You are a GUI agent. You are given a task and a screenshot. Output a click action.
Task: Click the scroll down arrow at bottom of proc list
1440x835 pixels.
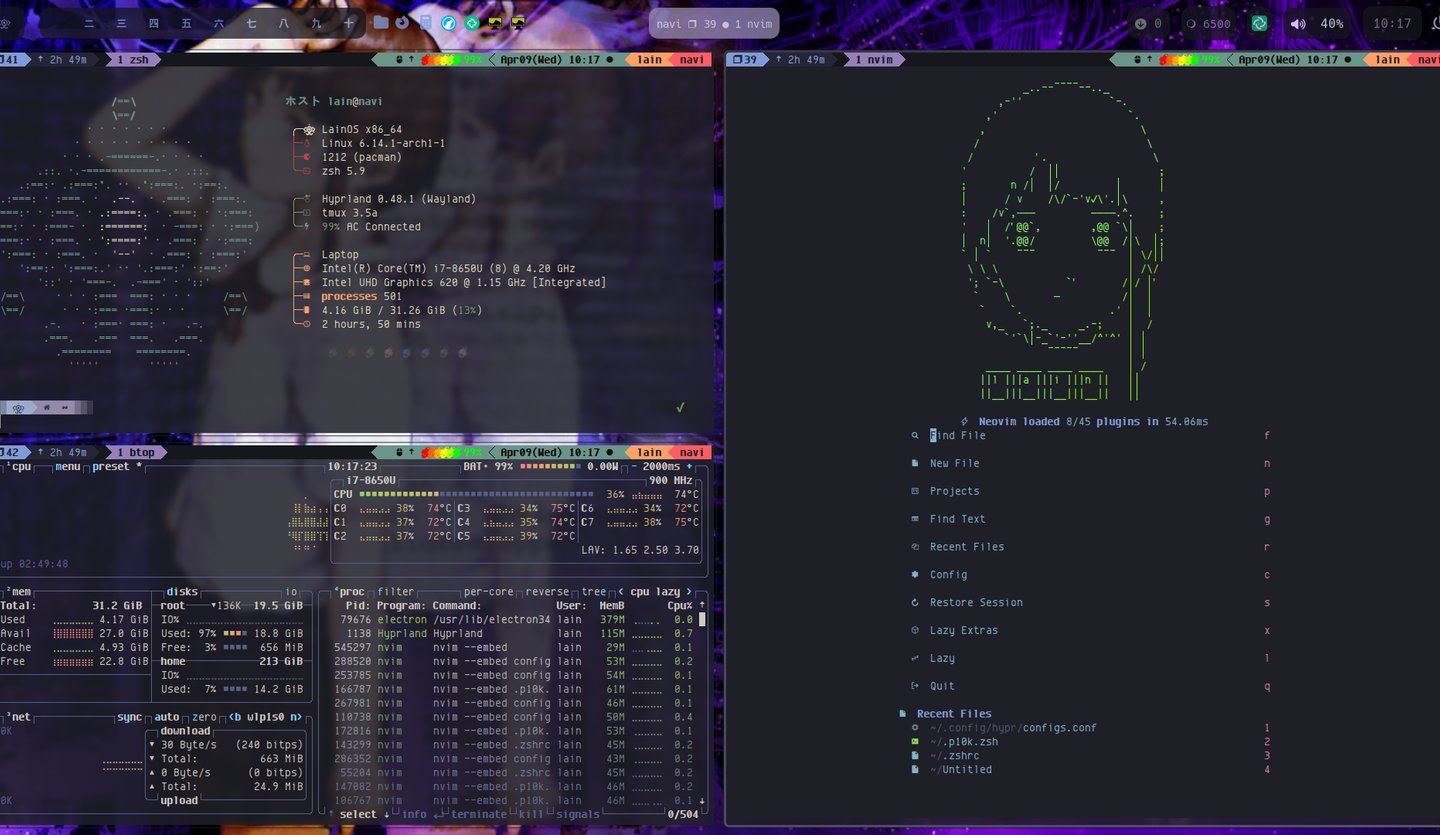702,801
